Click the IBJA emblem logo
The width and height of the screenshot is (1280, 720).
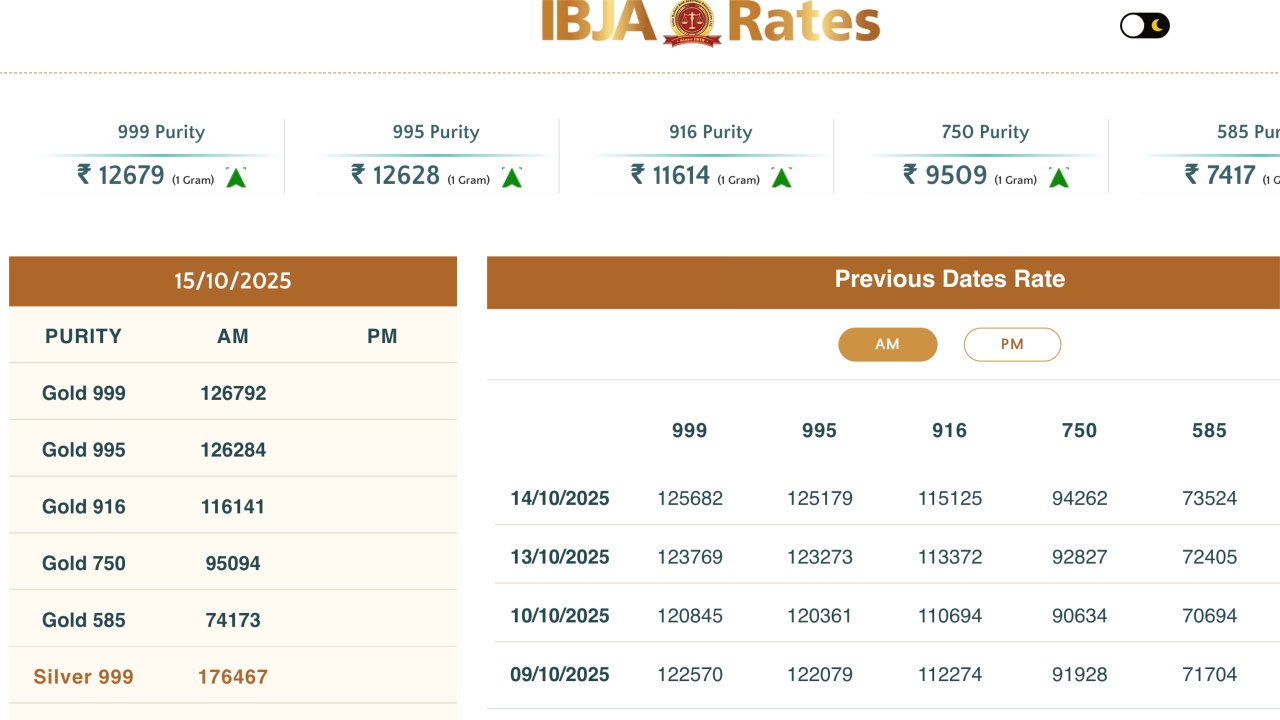point(692,22)
